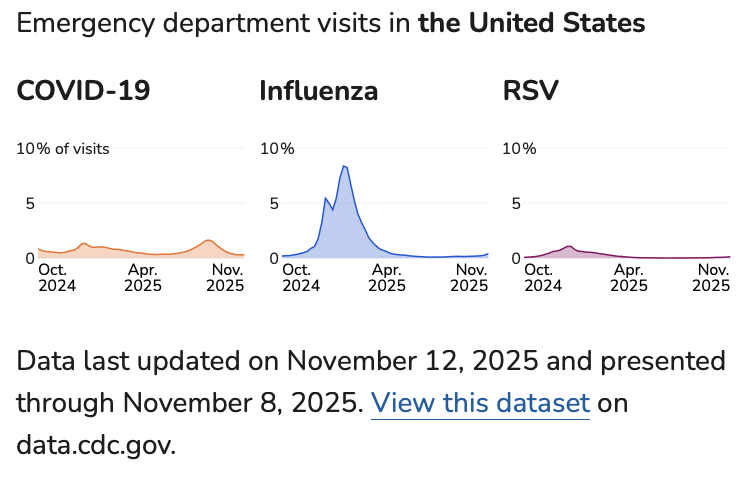Viewport: 746px width, 480px height.
Task: Click the 5 axis label on RSV chart
Action: point(517,203)
